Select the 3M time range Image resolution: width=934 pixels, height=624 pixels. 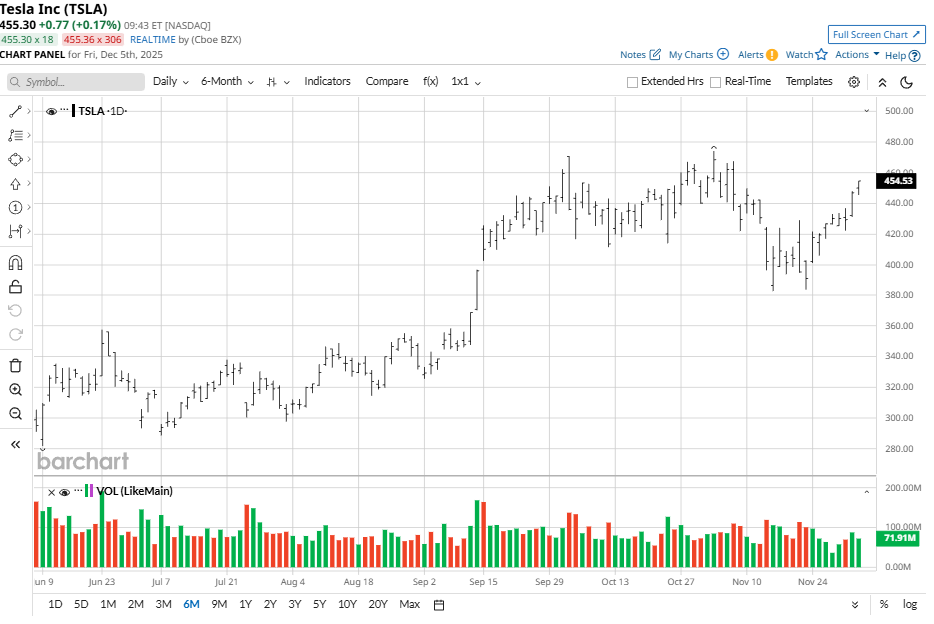point(163,604)
